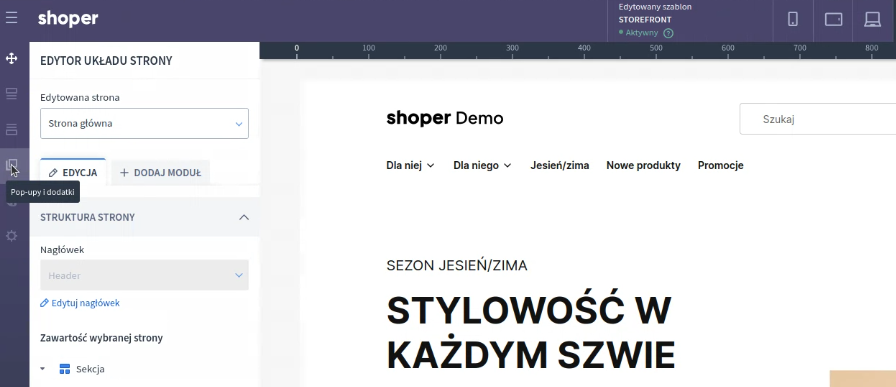Select the Edycja tab
This screenshot has width=896, height=387.
(x=73, y=173)
